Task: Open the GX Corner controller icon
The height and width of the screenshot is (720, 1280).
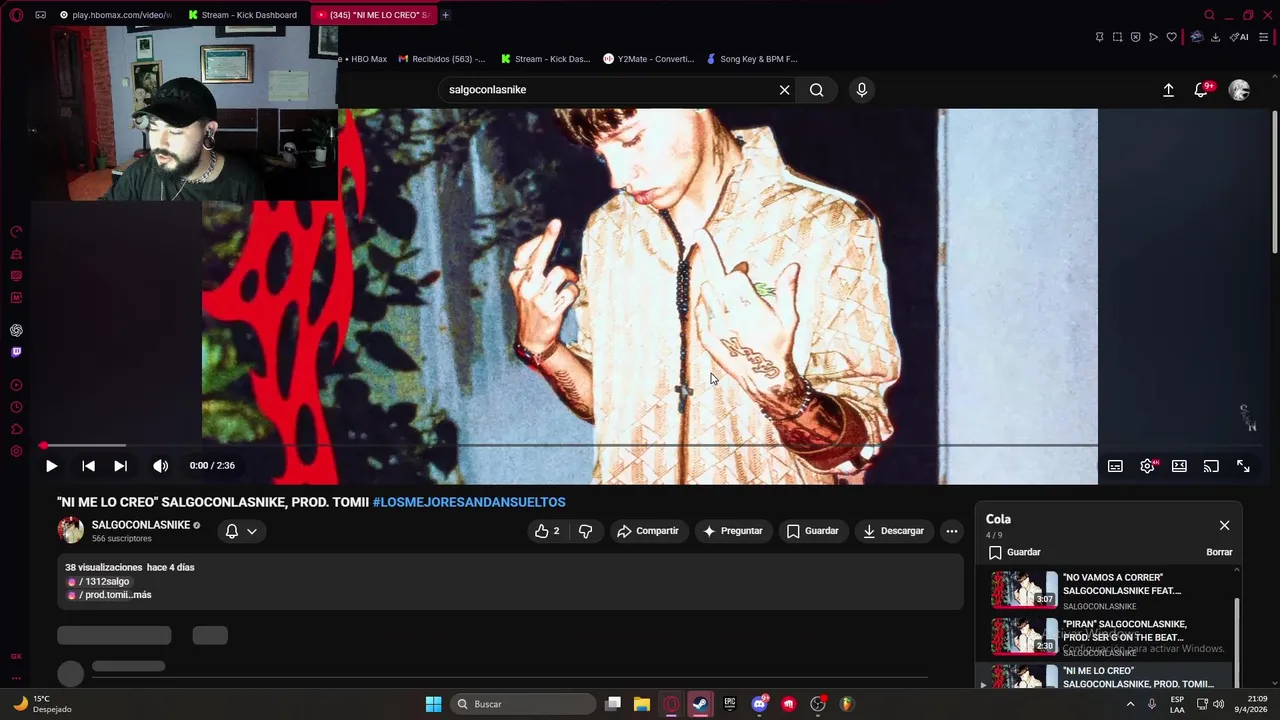Action: pos(40,15)
